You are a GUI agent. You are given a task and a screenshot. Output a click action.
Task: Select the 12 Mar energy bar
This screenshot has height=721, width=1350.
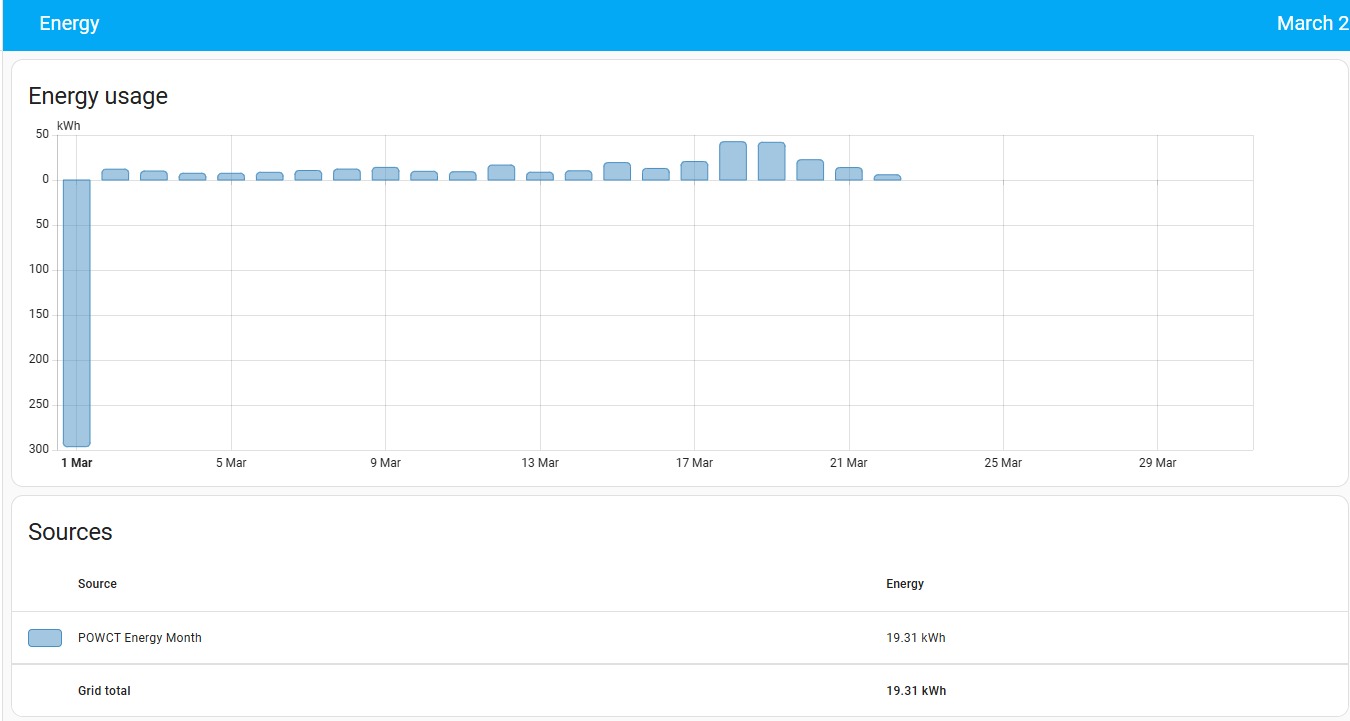tap(501, 172)
